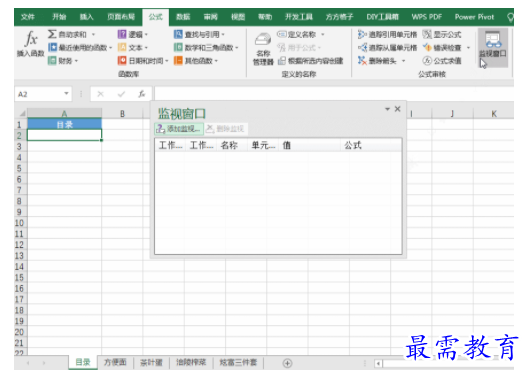Open the 涪陵榨菜 sheet tab

[x=191, y=362]
